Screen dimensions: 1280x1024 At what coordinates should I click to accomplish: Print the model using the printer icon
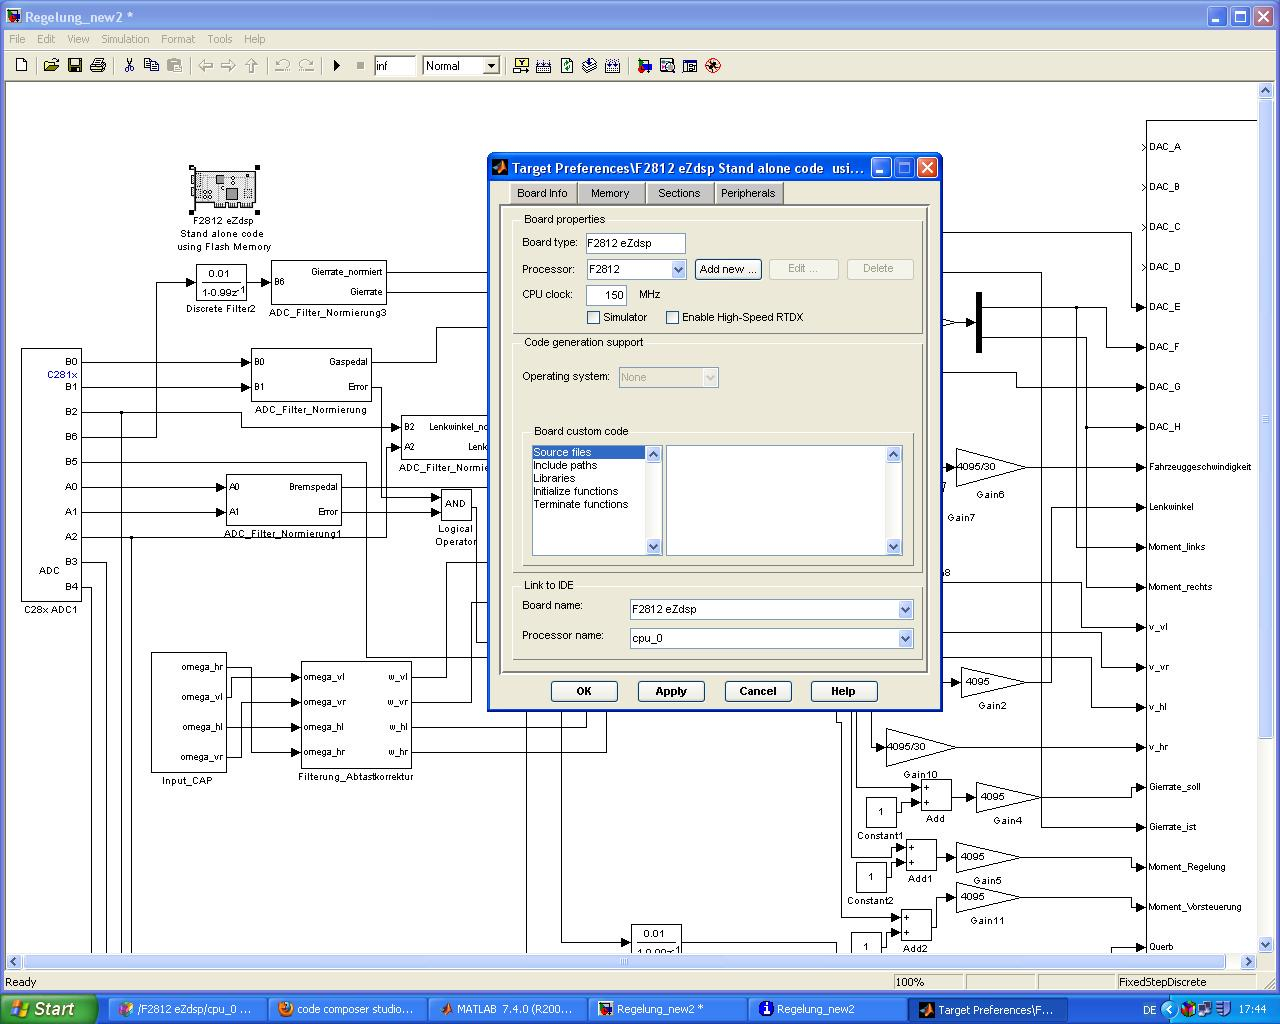pyautogui.click(x=98, y=66)
